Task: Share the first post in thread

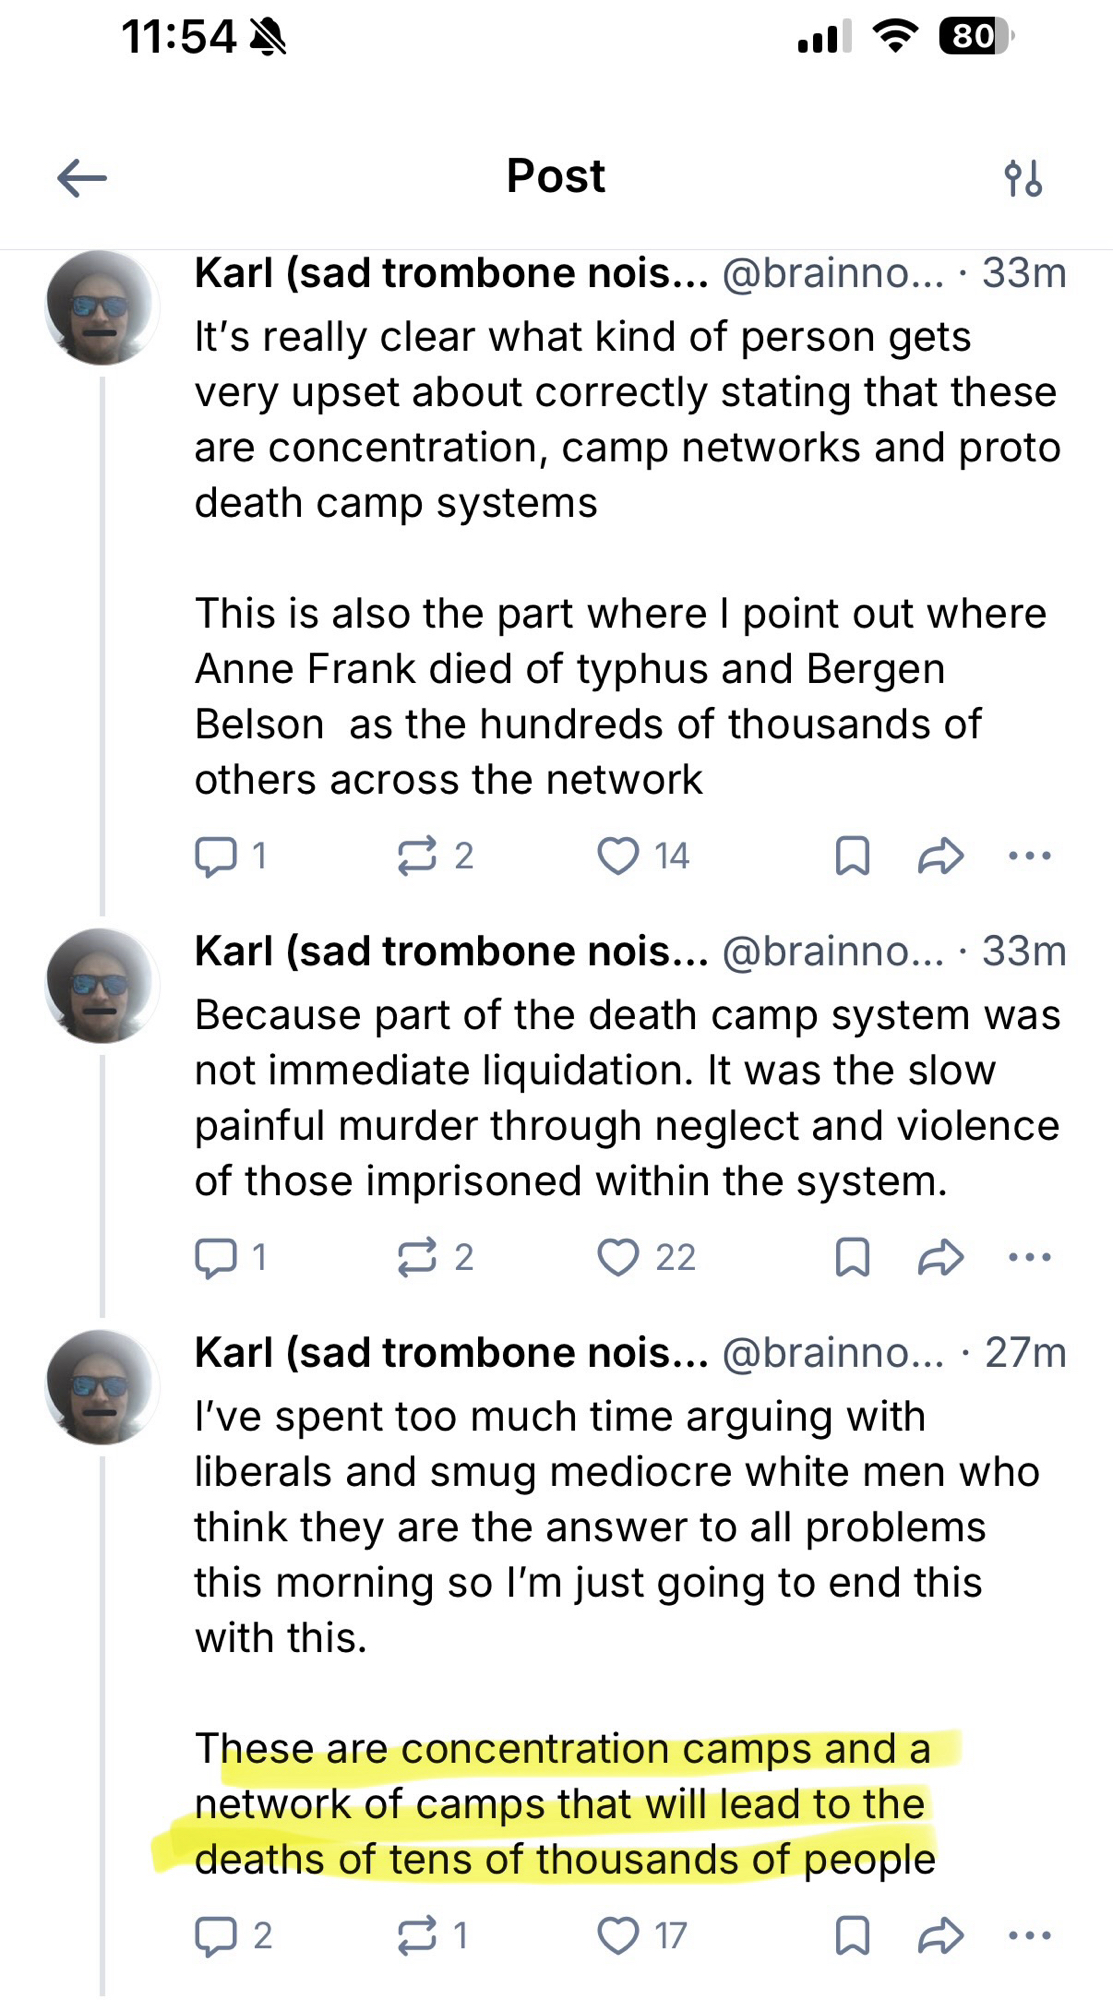Action: click(x=940, y=856)
